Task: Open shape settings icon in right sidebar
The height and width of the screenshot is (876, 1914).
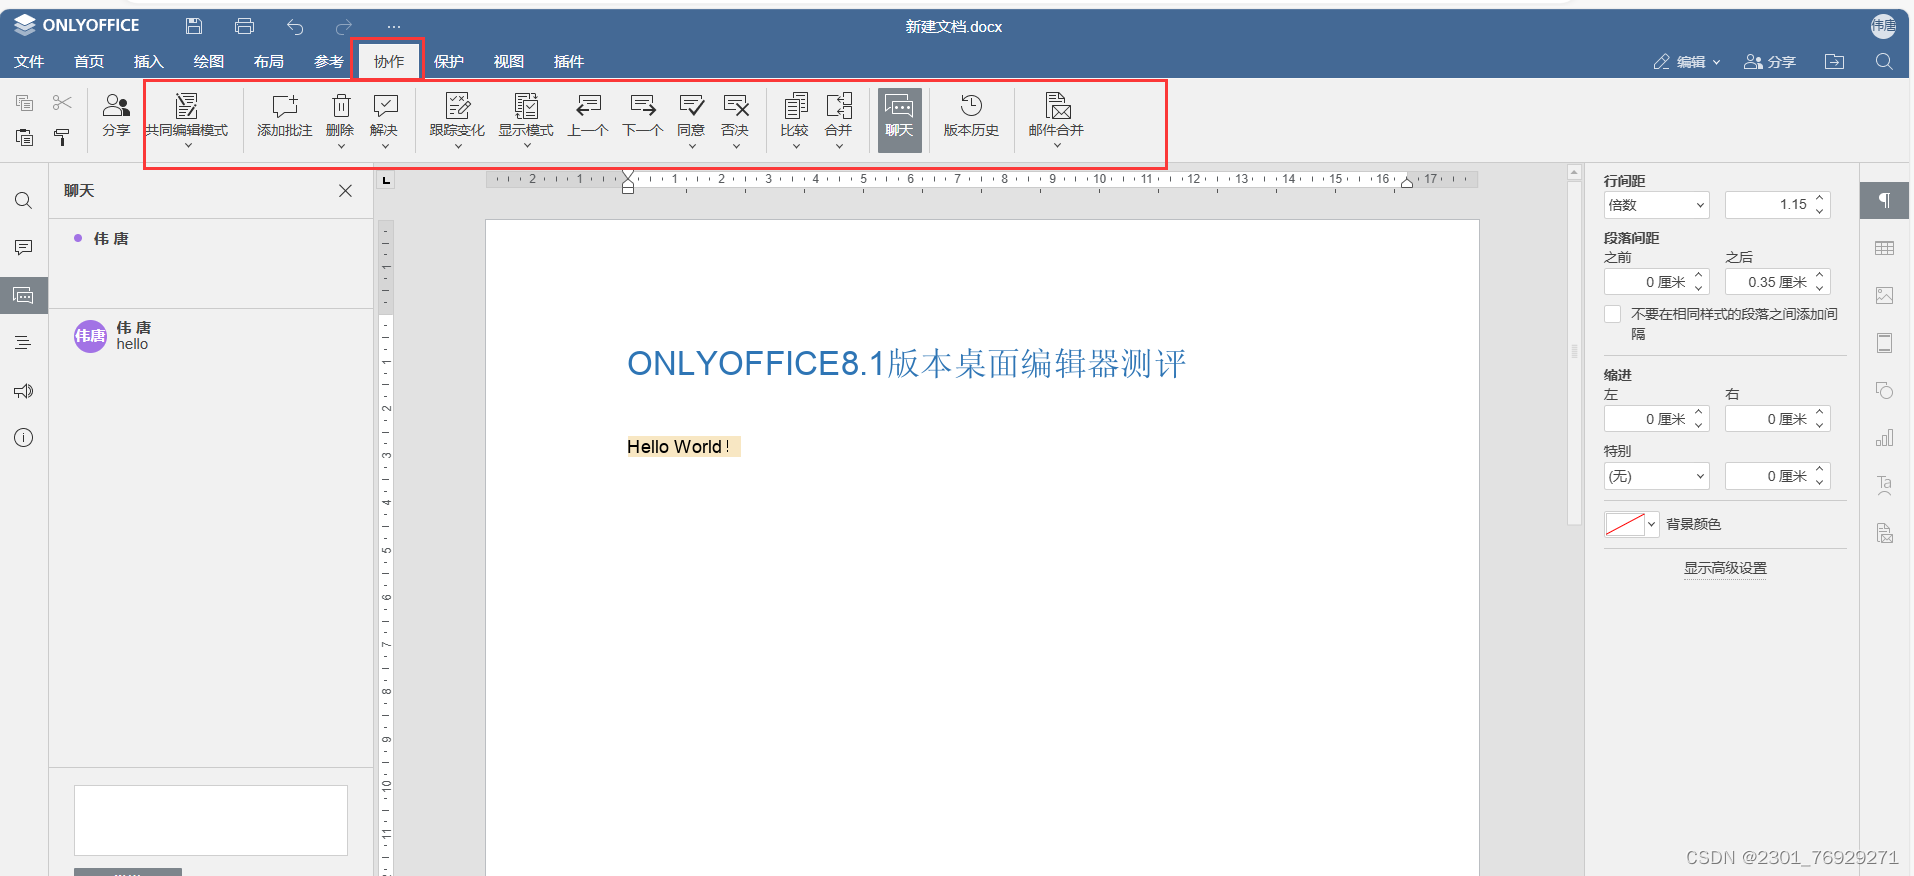Action: tap(1884, 391)
